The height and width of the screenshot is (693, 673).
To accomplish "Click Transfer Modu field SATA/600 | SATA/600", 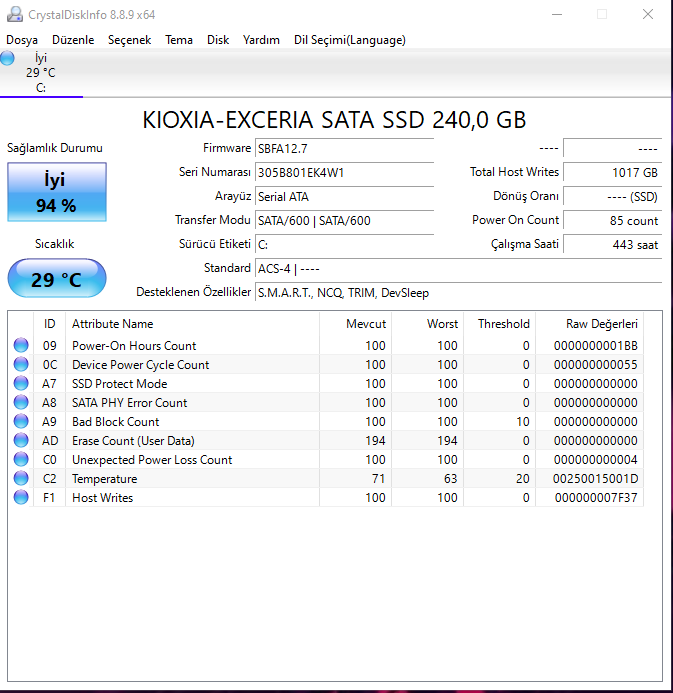I will point(344,221).
